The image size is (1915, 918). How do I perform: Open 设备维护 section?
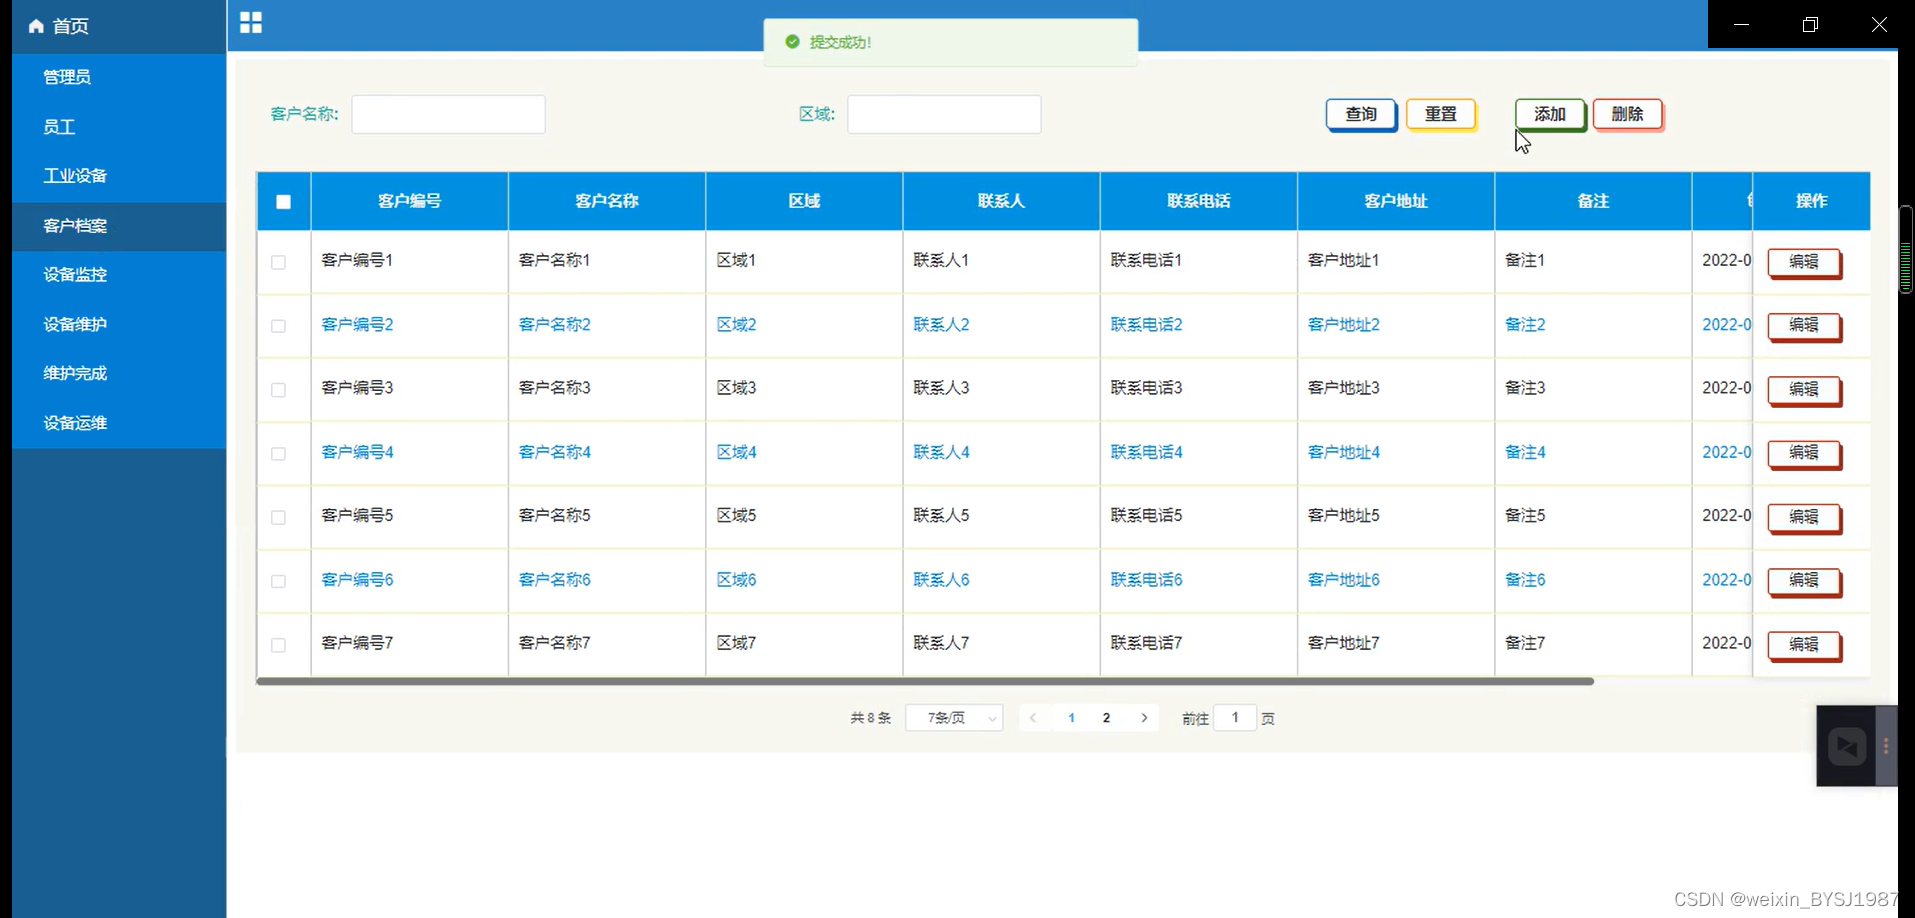(x=74, y=324)
